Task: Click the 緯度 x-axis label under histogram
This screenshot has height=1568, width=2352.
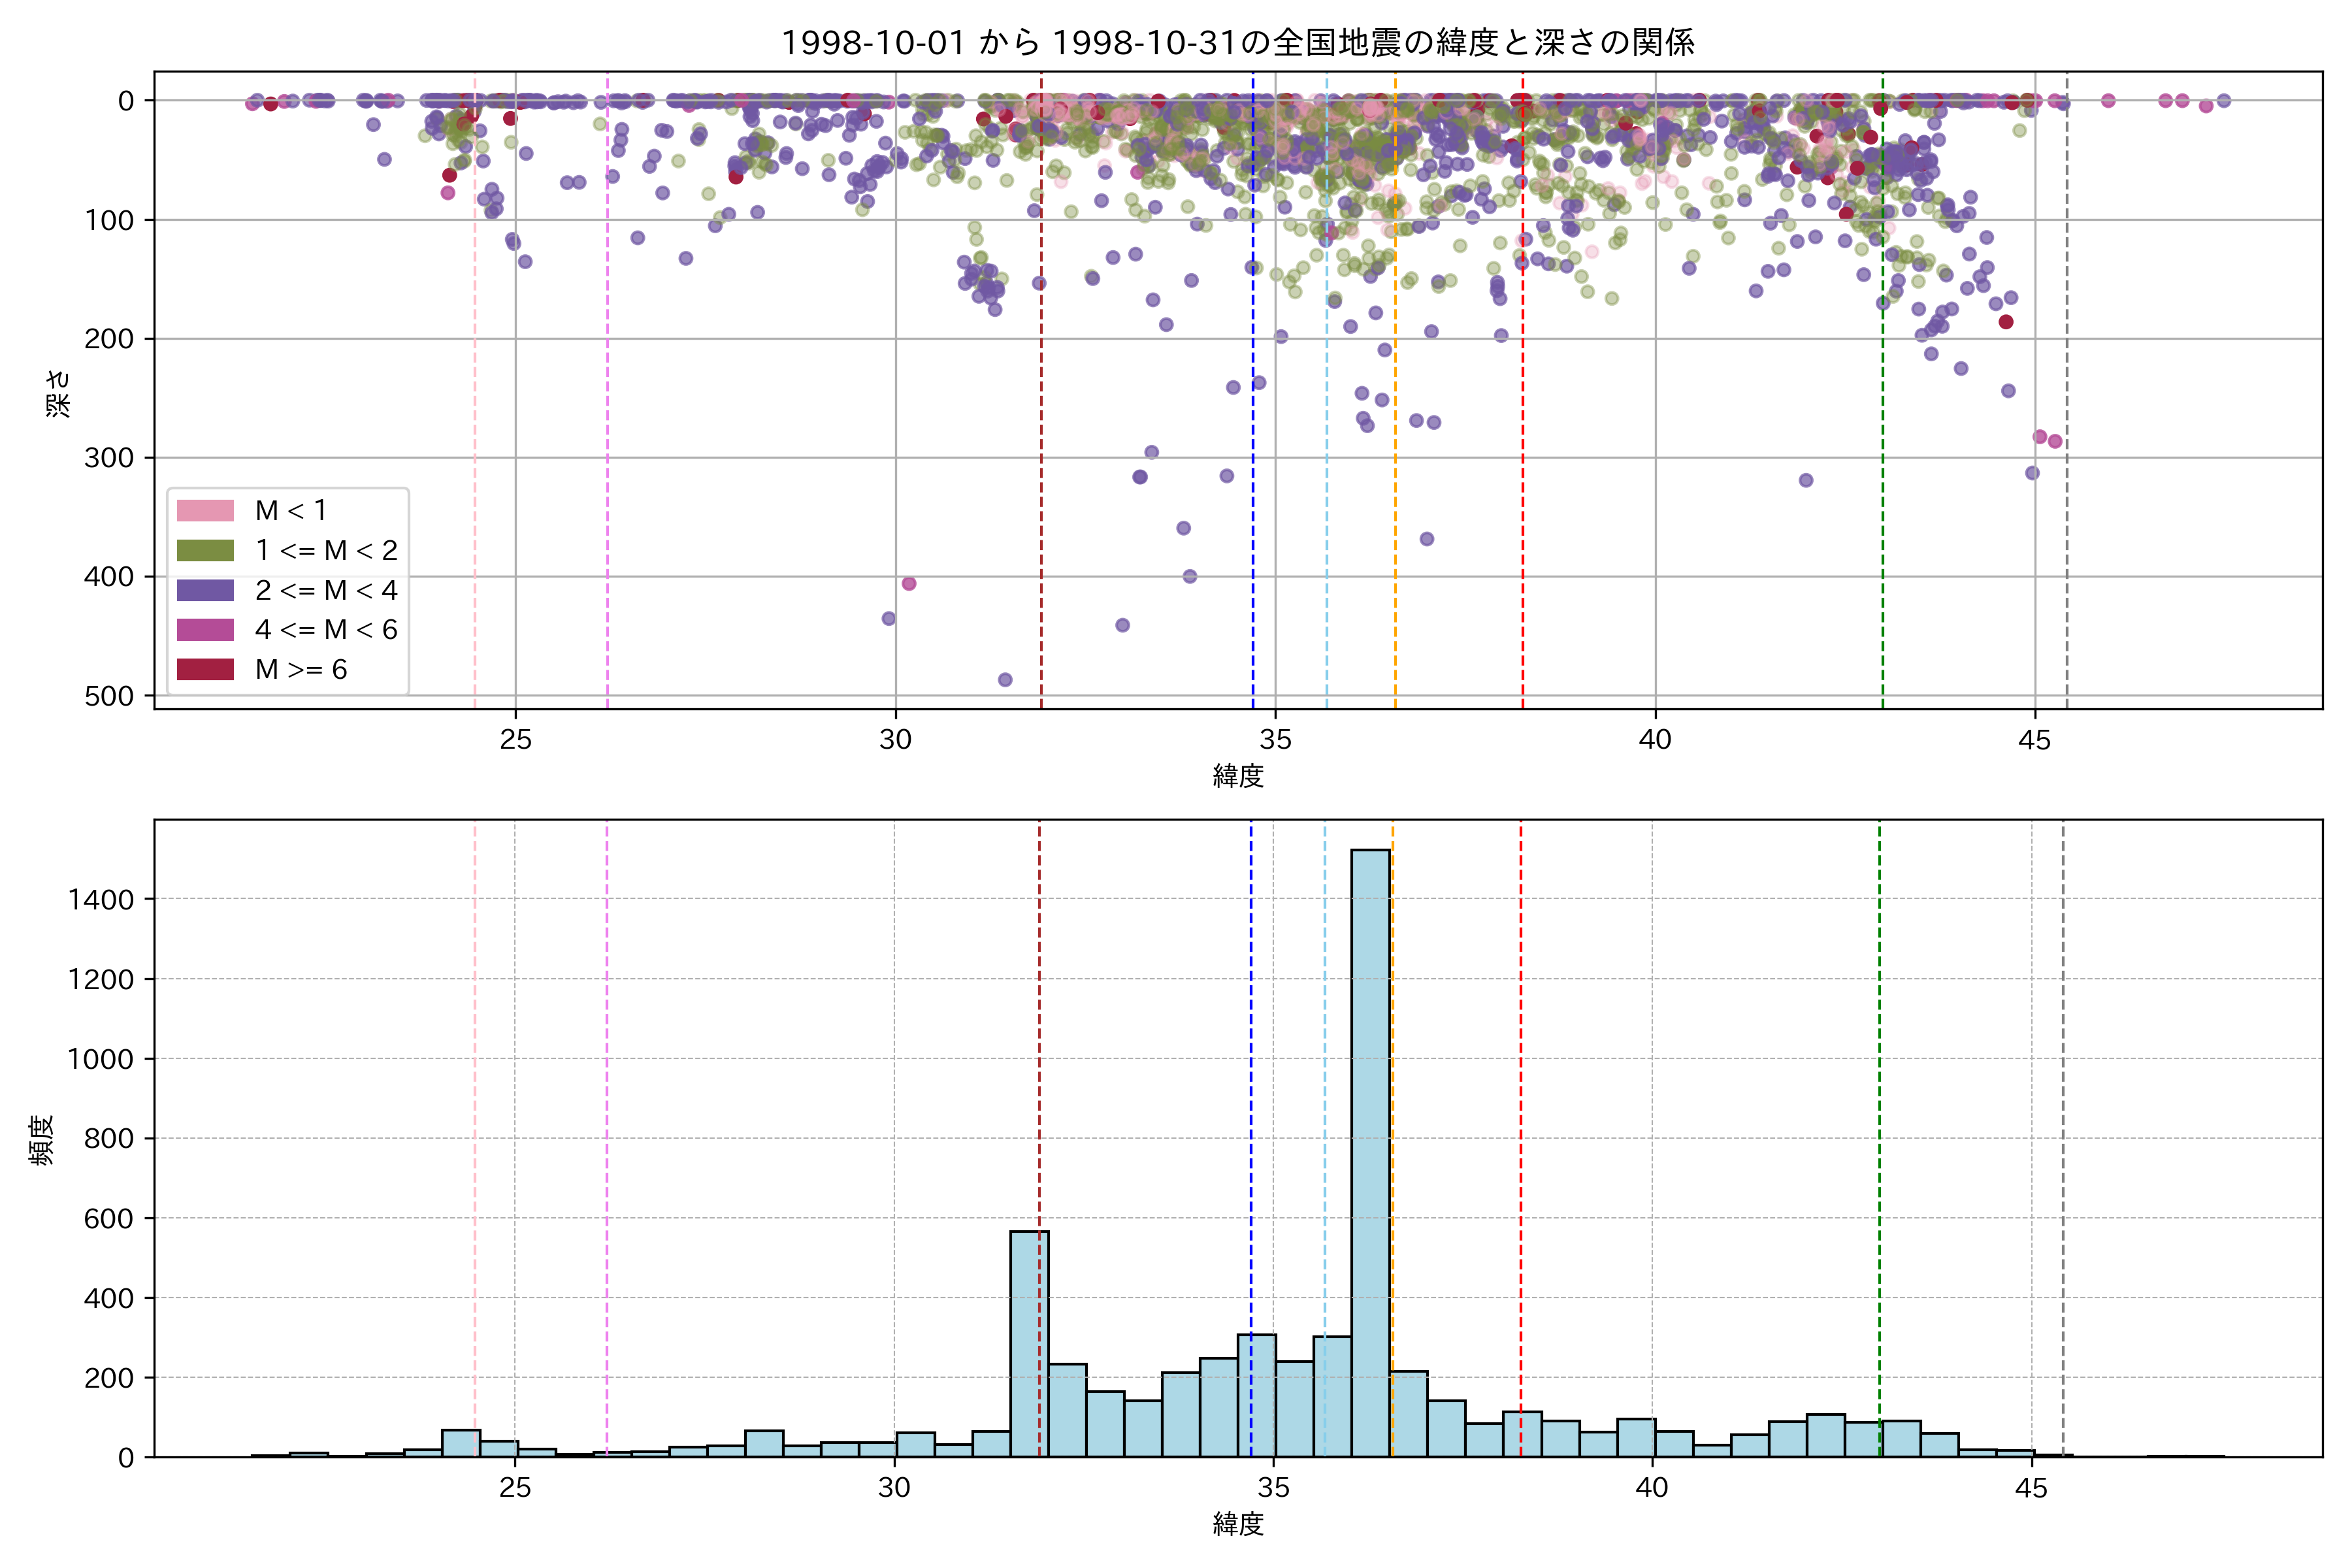Action: pos(1238,1524)
